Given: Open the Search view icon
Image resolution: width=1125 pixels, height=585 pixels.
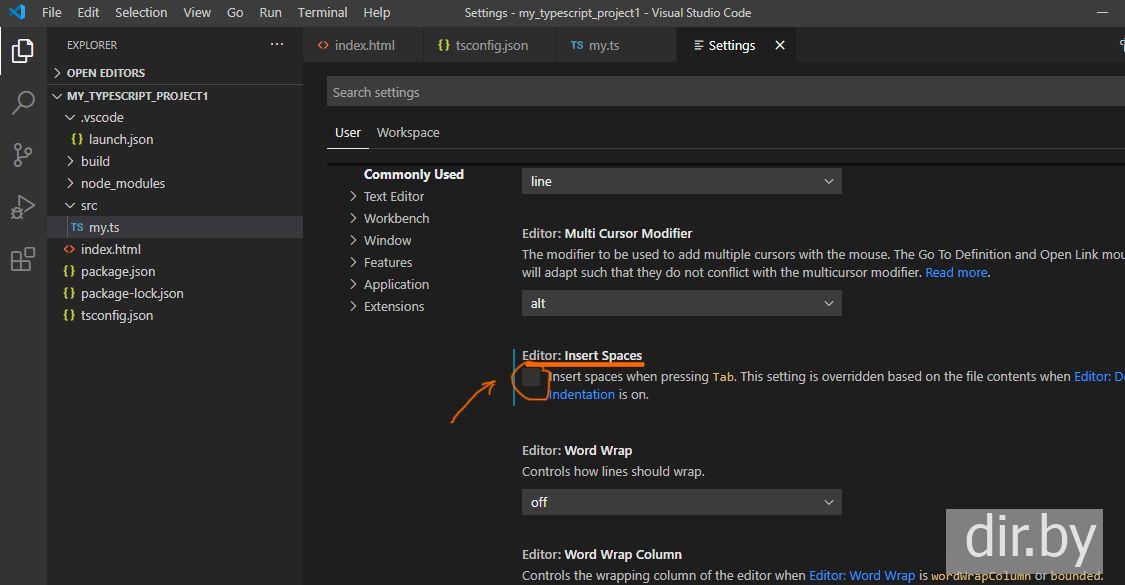Looking at the screenshot, I should pyautogui.click(x=22, y=103).
